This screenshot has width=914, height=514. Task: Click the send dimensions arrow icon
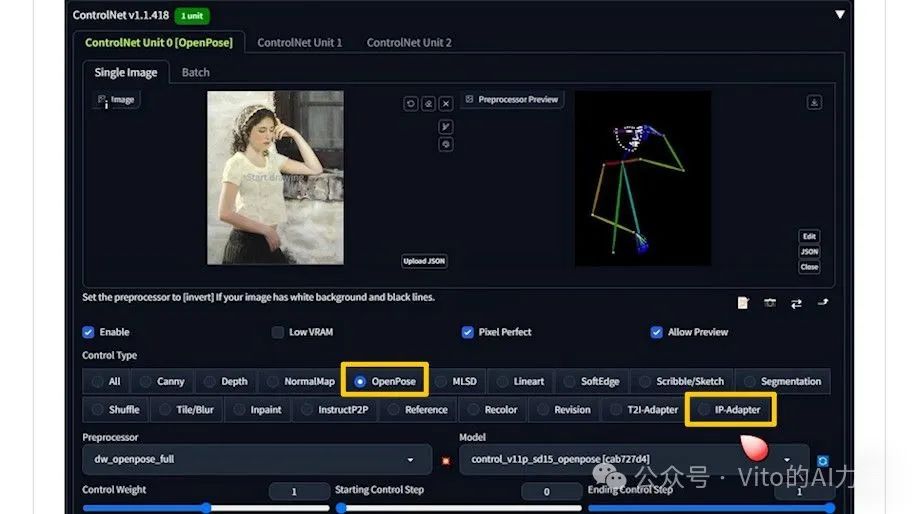point(823,302)
